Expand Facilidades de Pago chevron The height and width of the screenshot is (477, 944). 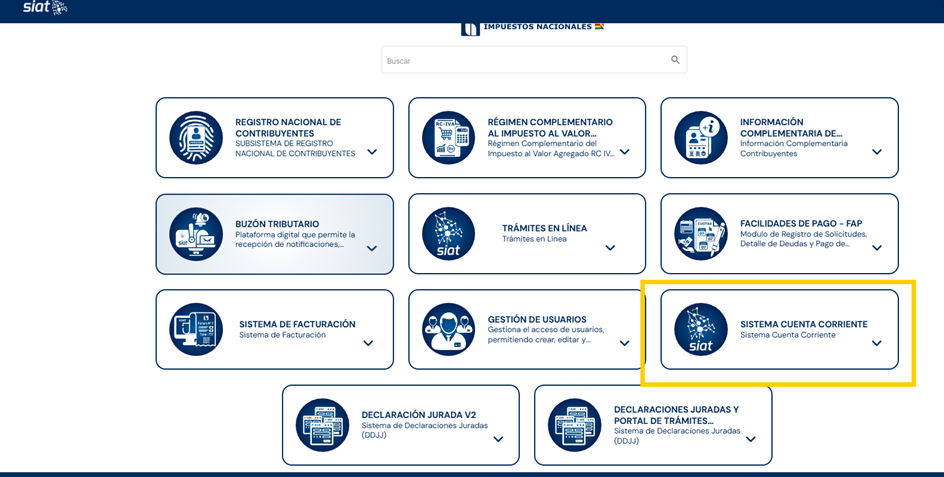pyautogui.click(x=877, y=248)
